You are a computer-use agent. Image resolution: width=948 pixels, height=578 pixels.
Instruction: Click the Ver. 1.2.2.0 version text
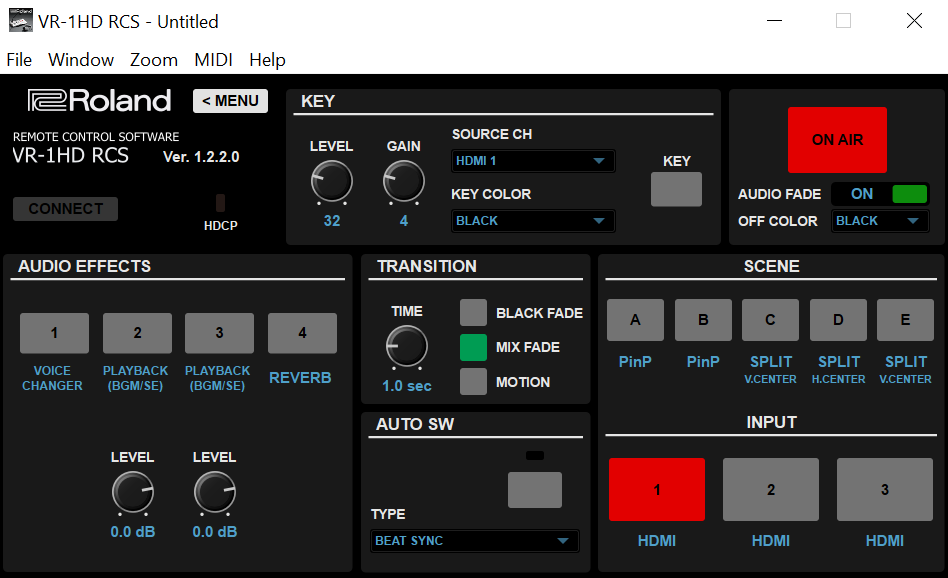pyautogui.click(x=201, y=157)
